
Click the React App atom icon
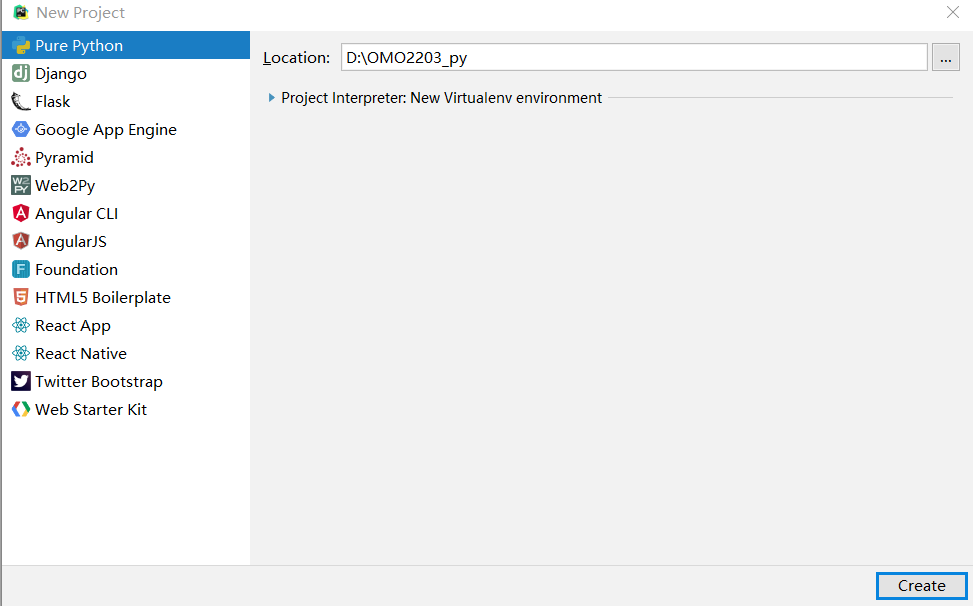click(20, 325)
